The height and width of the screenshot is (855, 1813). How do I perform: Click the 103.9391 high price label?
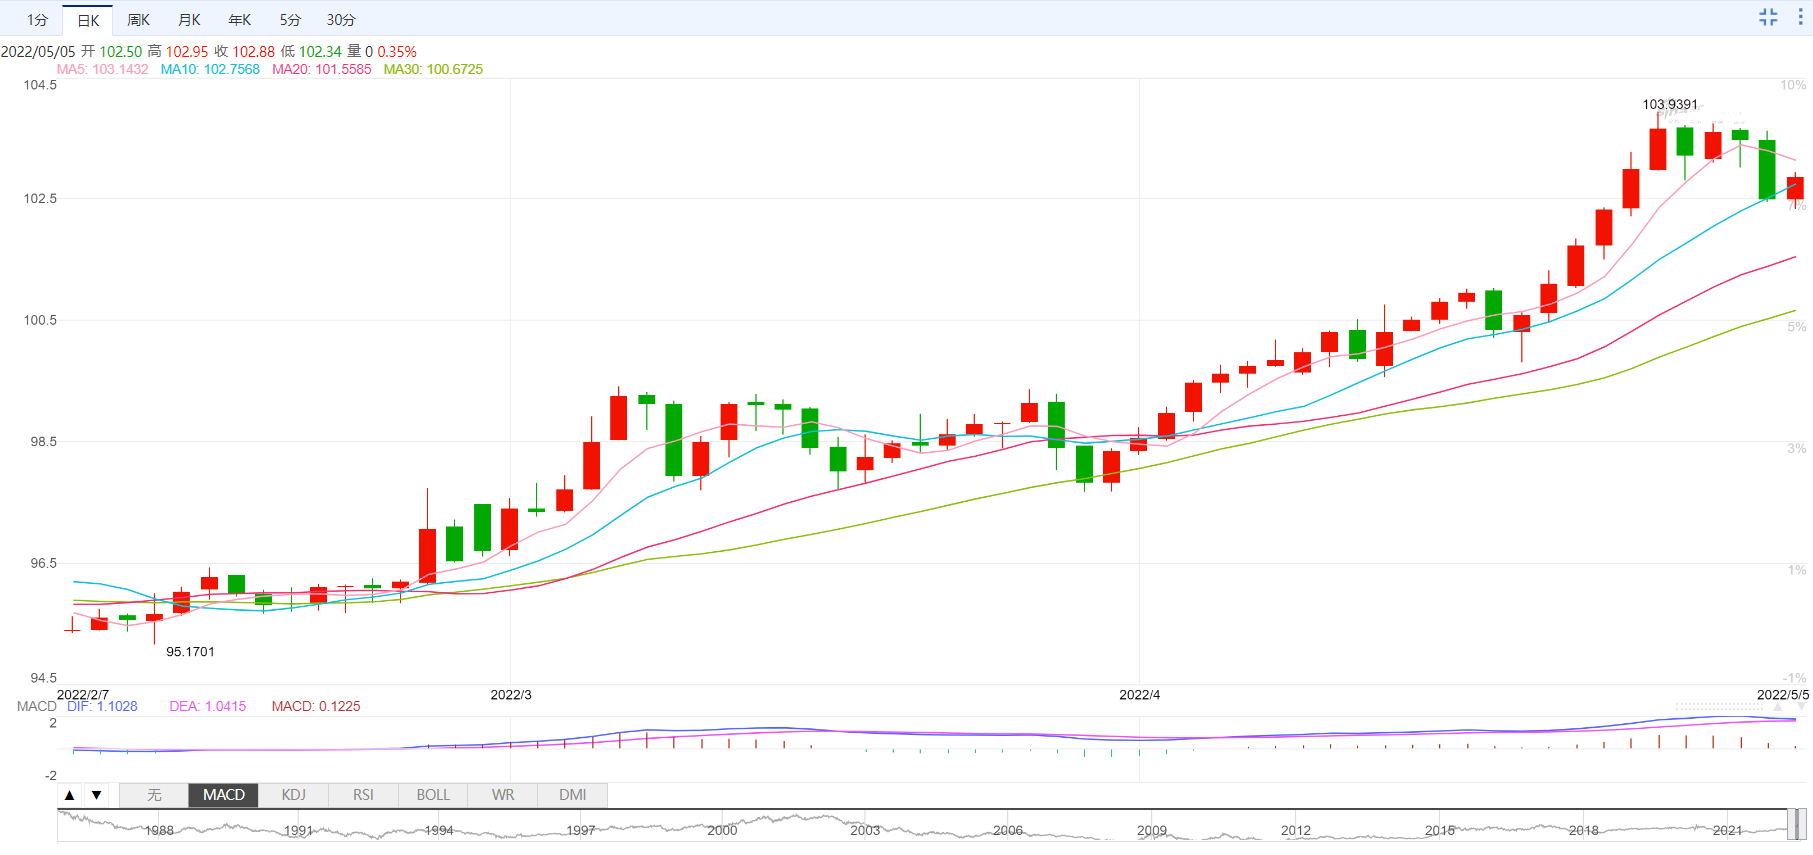click(x=1670, y=105)
